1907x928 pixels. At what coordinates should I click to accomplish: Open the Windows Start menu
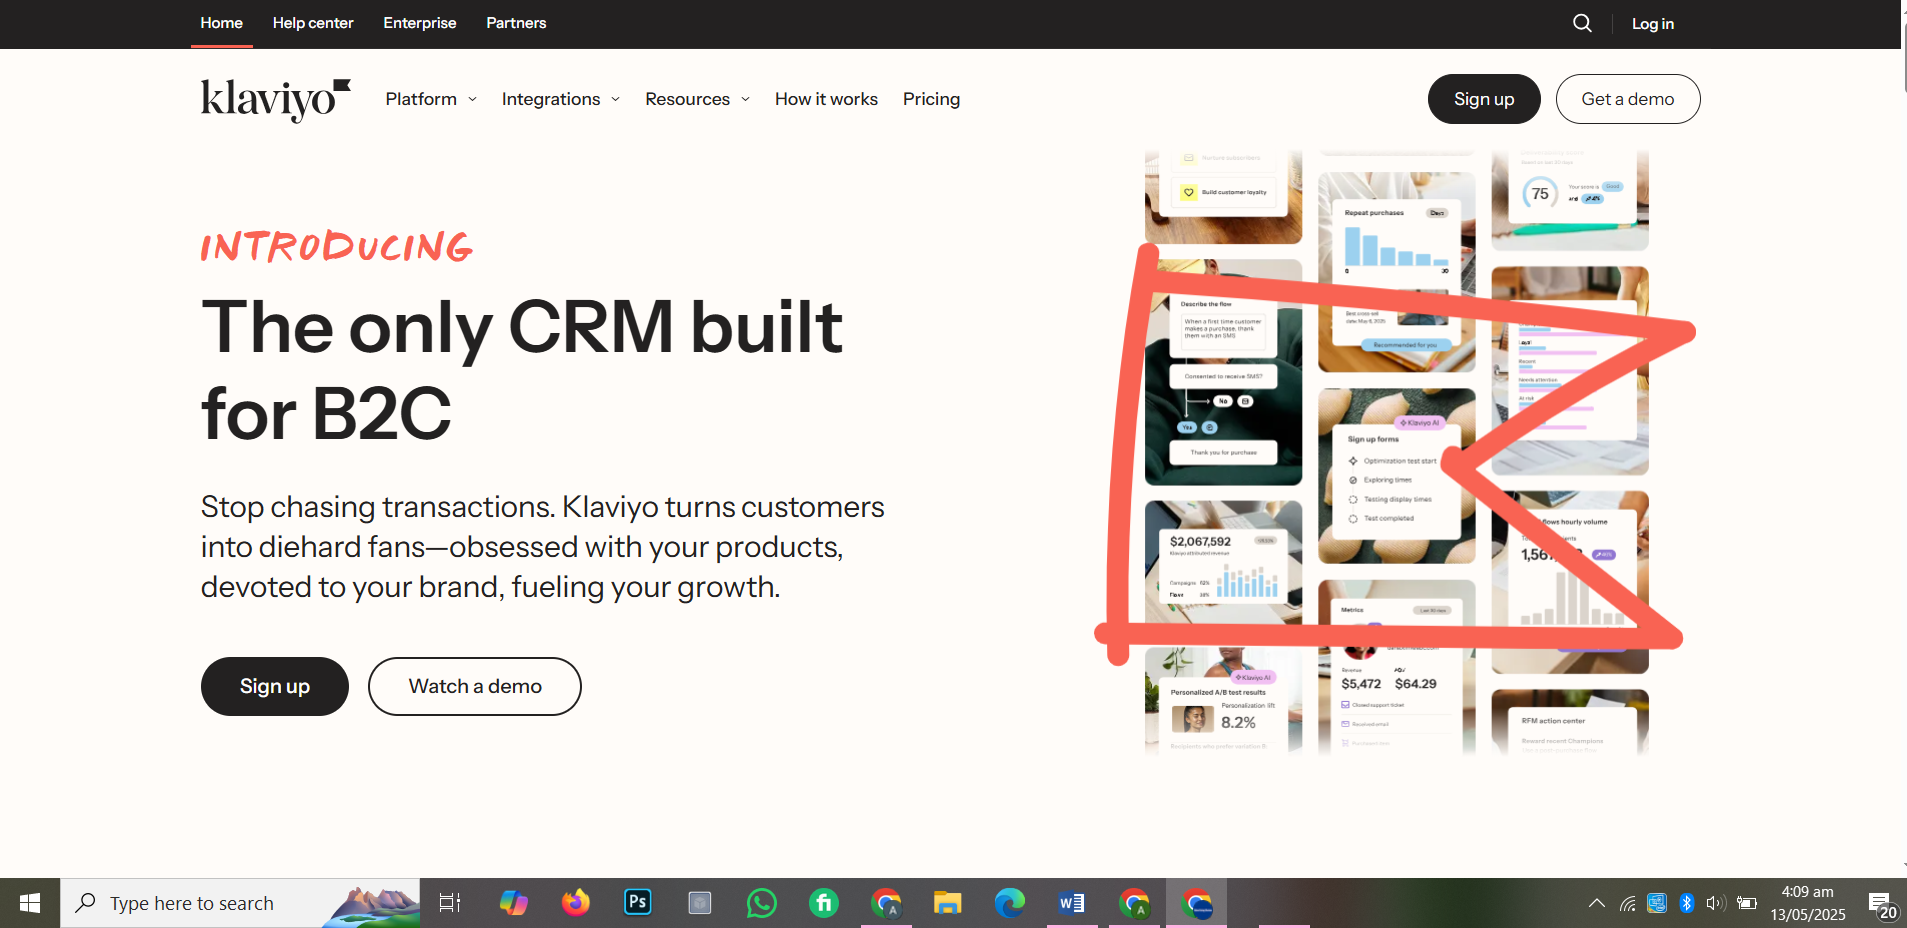[x=30, y=903]
